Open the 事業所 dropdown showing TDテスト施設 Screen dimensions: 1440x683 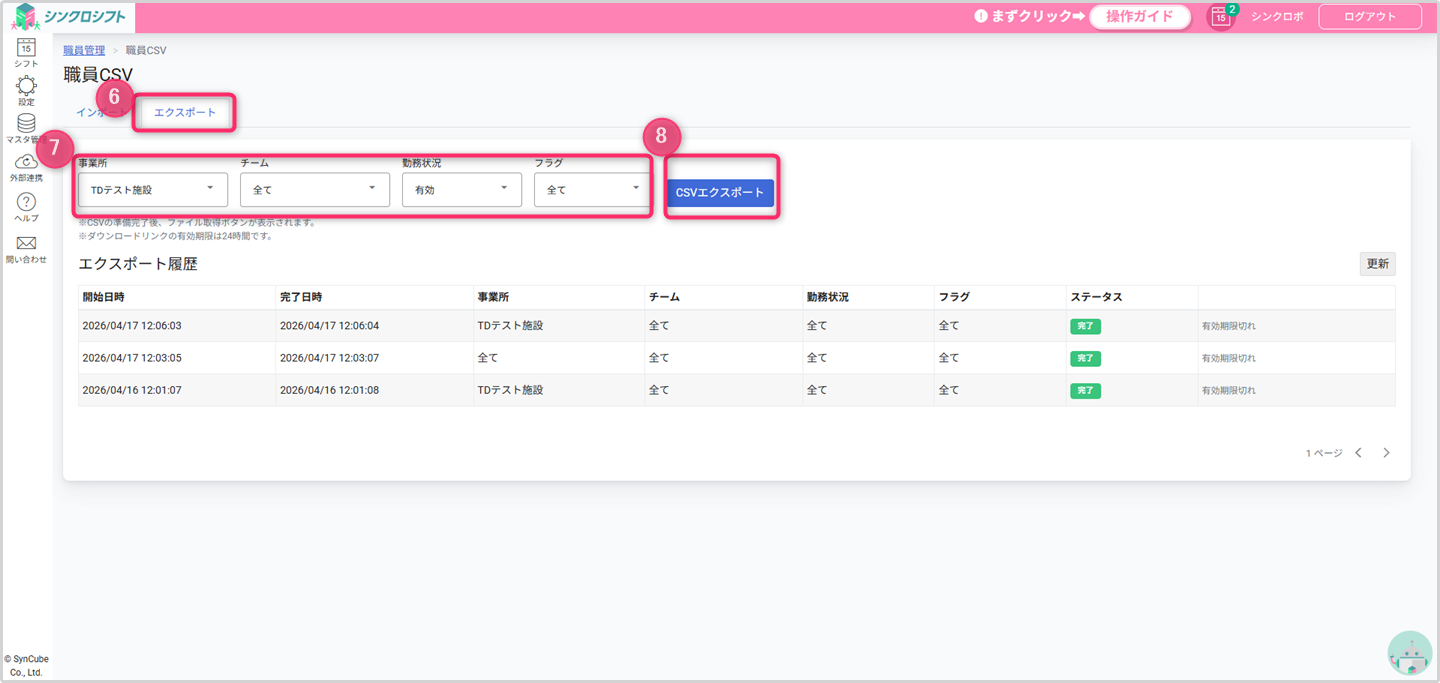coord(153,189)
